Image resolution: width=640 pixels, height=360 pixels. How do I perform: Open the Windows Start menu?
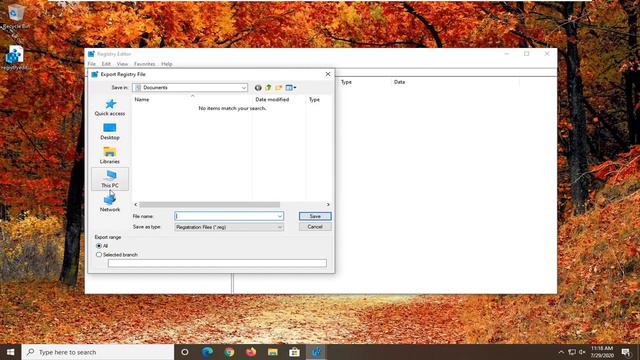[11, 352]
